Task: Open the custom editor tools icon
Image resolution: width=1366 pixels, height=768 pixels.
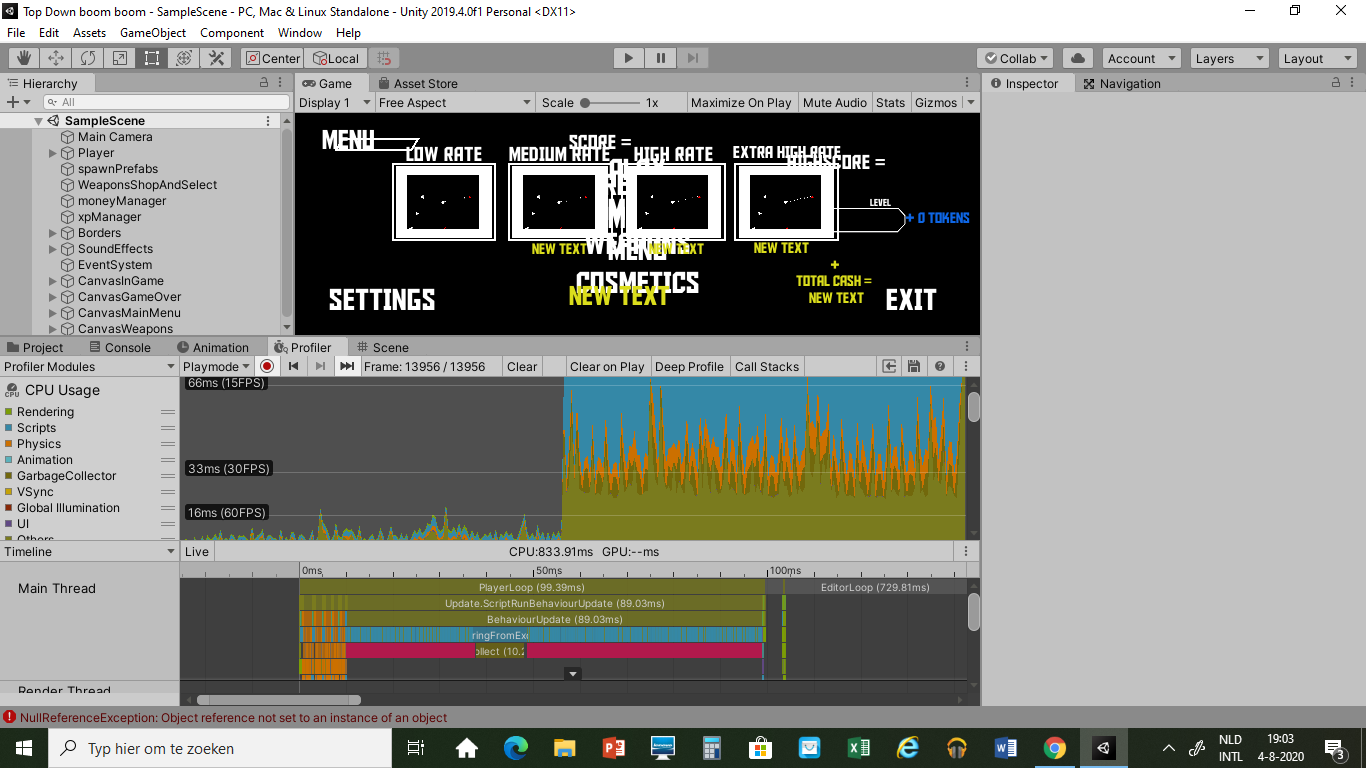Action: coord(216,58)
